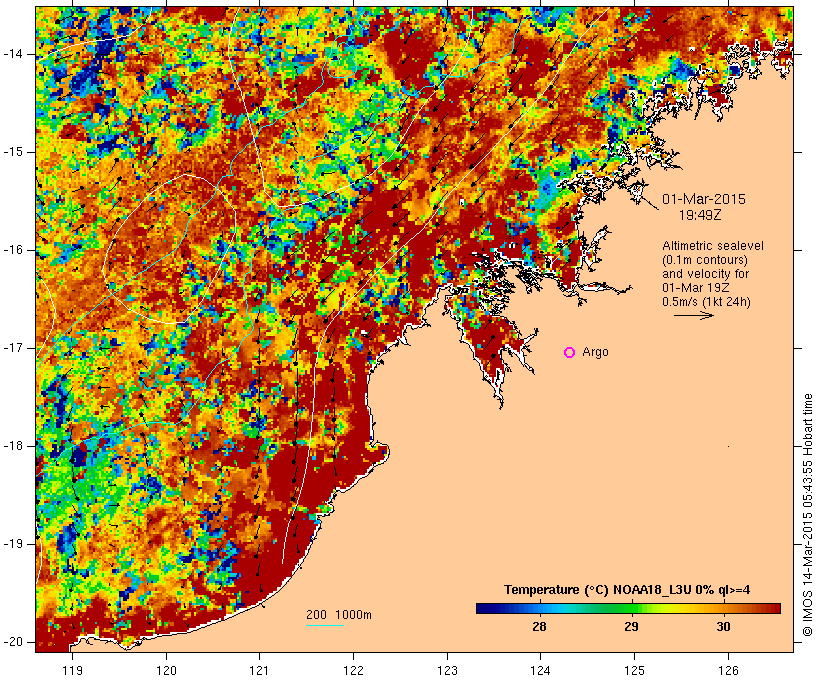This screenshot has width=820, height=680.
Task: Click the 'Argo' label text
Action: click(595, 352)
